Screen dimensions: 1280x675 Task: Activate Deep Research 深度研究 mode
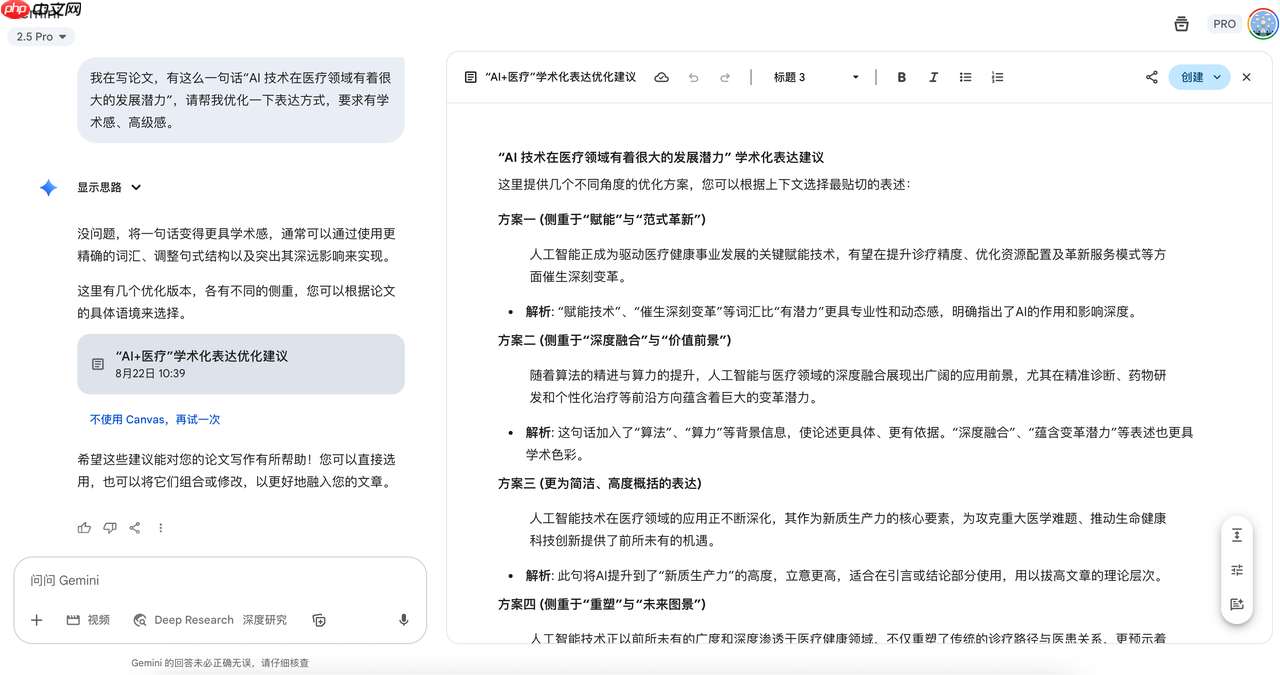tap(212, 620)
